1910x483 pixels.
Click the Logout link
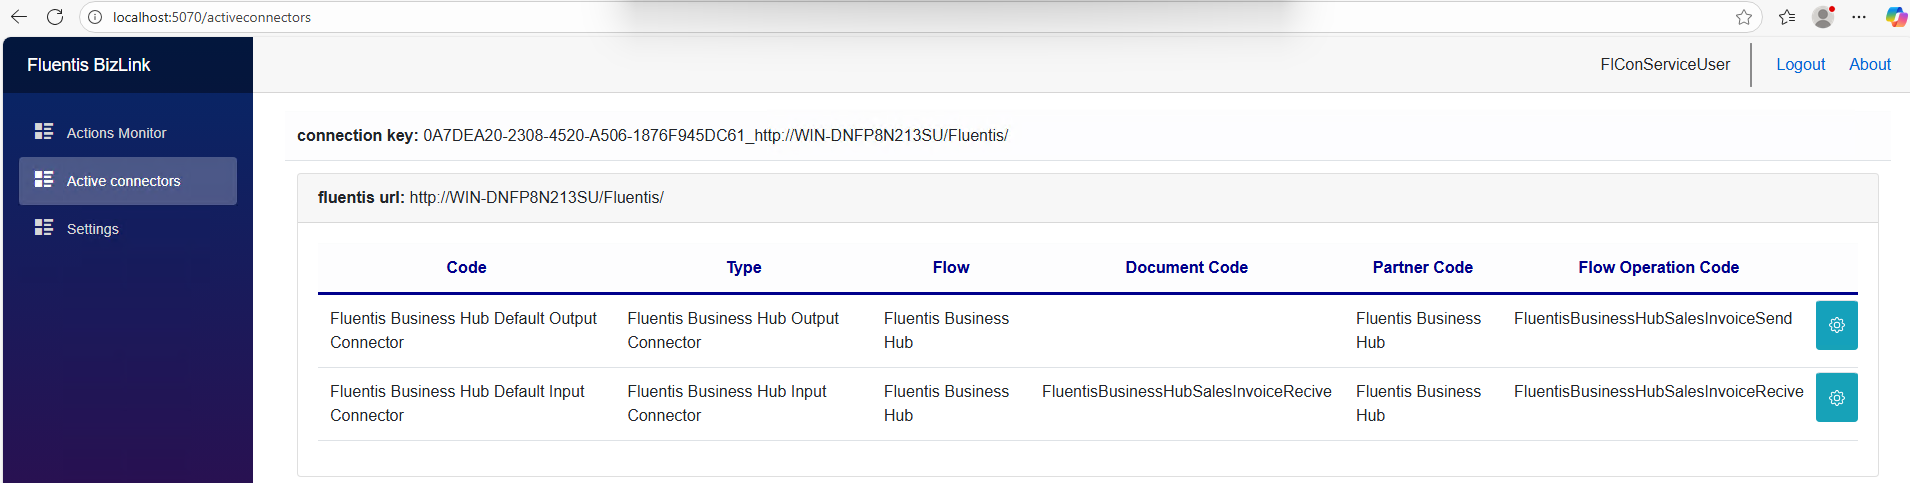[1800, 64]
